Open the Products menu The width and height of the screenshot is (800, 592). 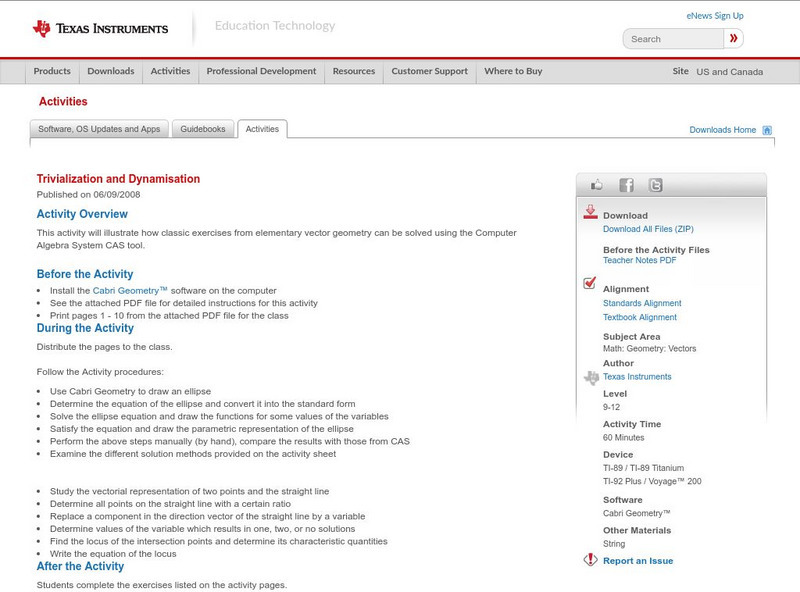point(52,71)
